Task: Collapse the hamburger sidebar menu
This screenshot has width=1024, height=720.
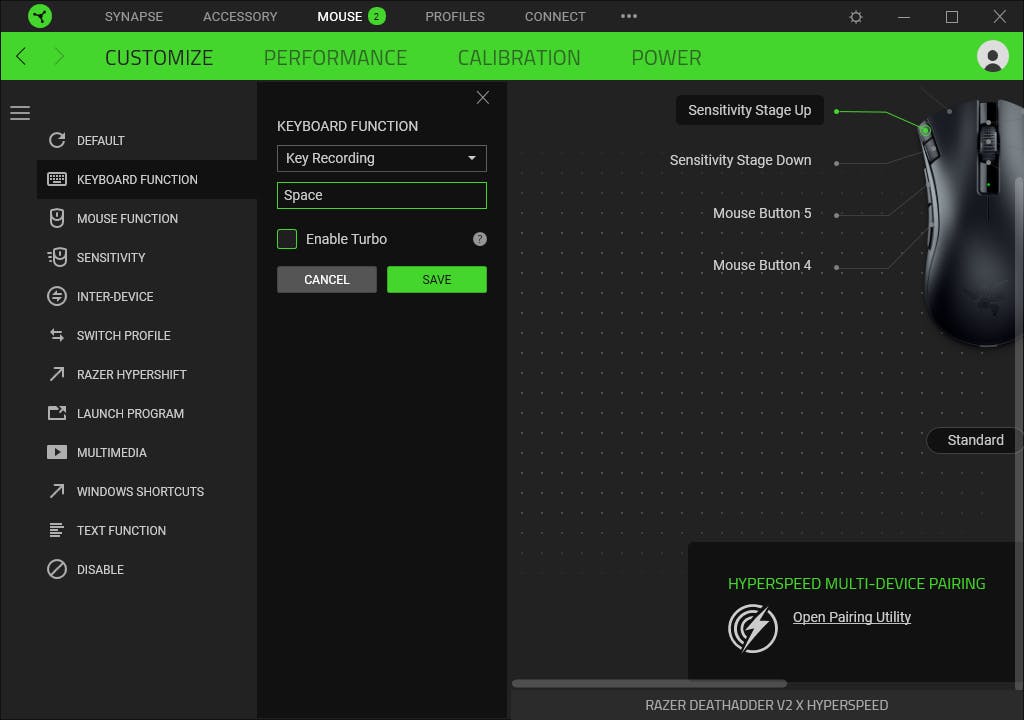Action: [20, 113]
